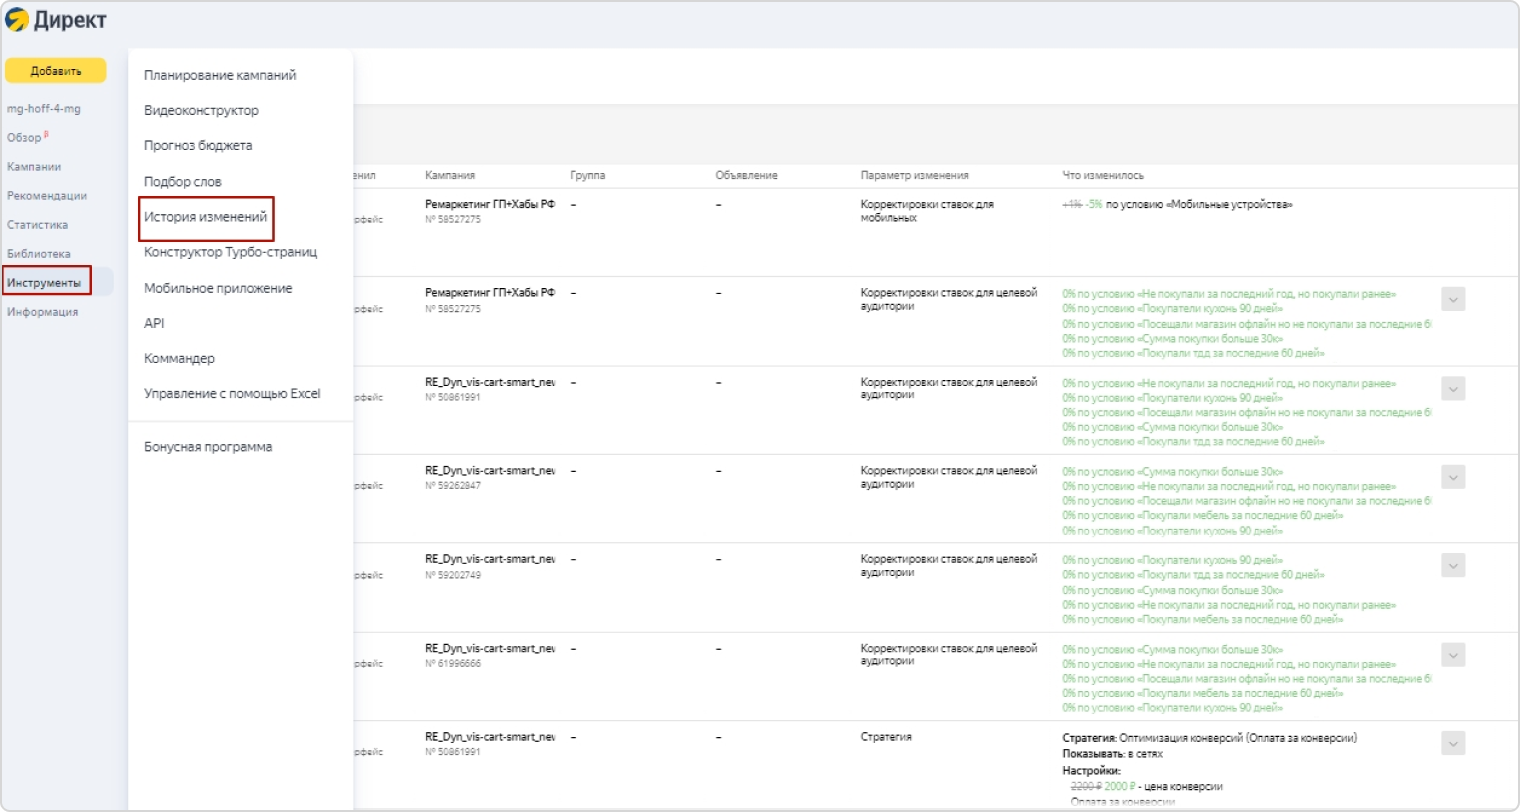
Task: Open Управление с помощью Excel
Action: click(x=232, y=394)
